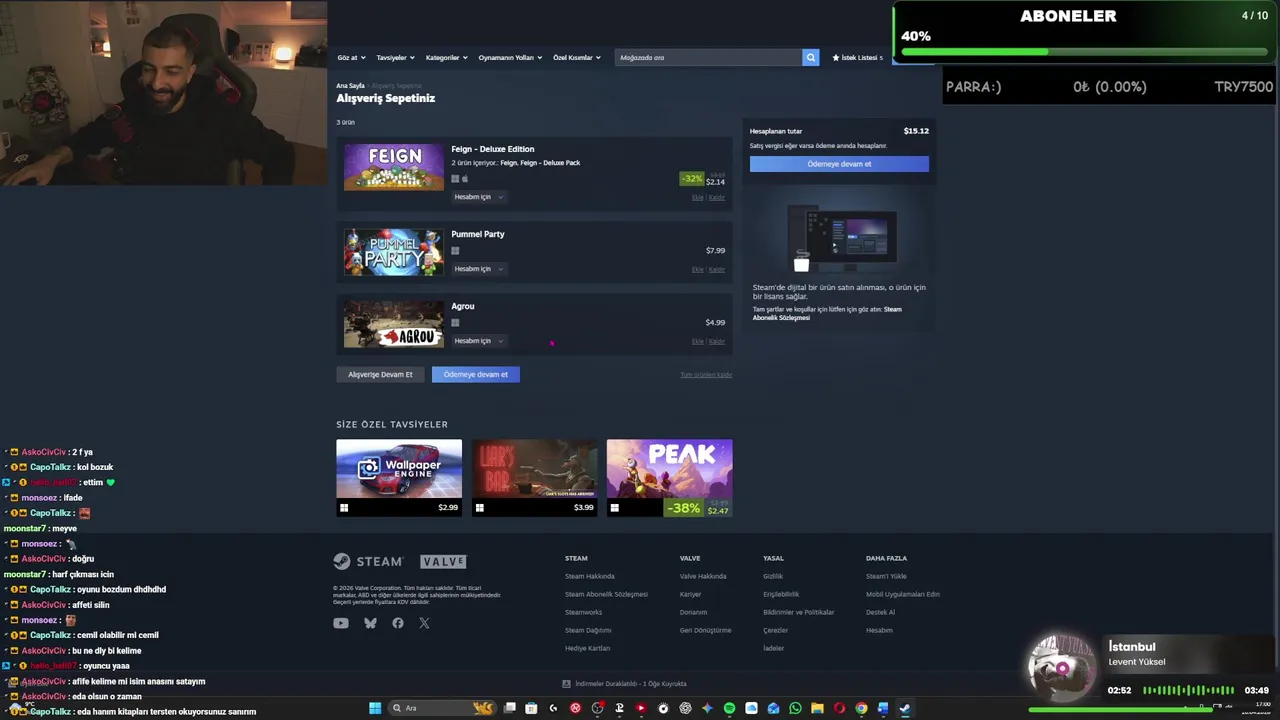Open Valve Hakkında footer link
The width and height of the screenshot is (1280, 720).
703,576
